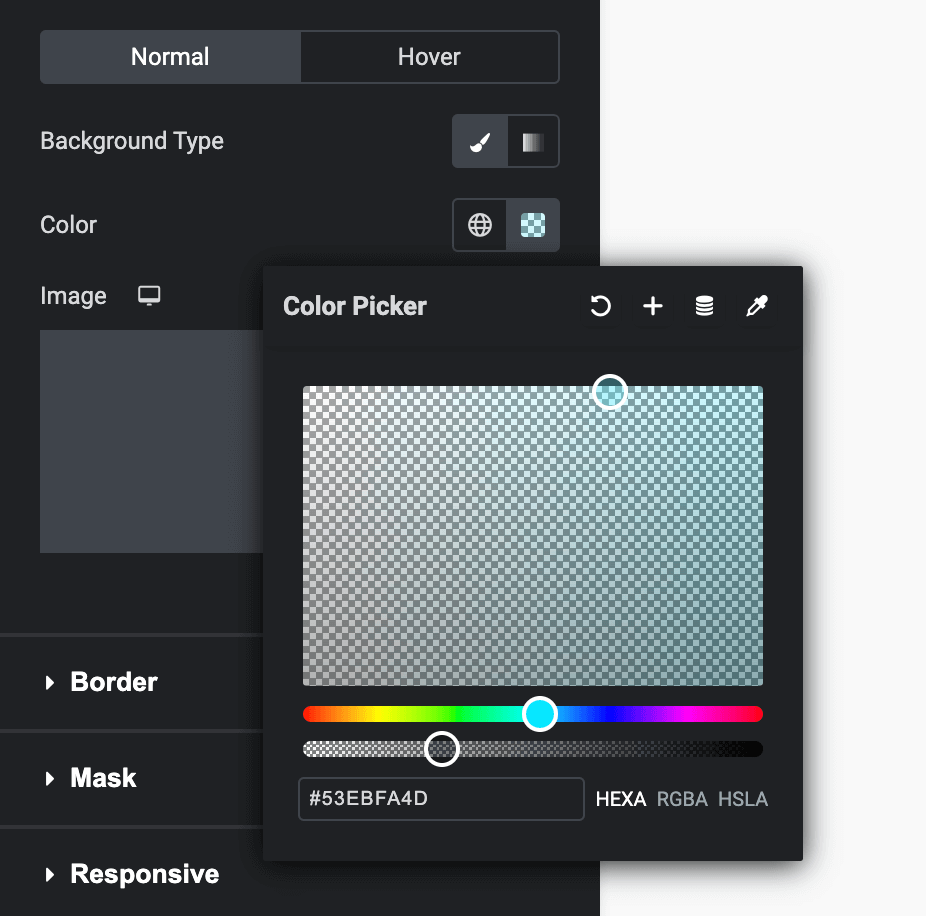This screenshot has height=916, width=926.
Task: Open saved colors with the stack icon
Action: (704, 306)
